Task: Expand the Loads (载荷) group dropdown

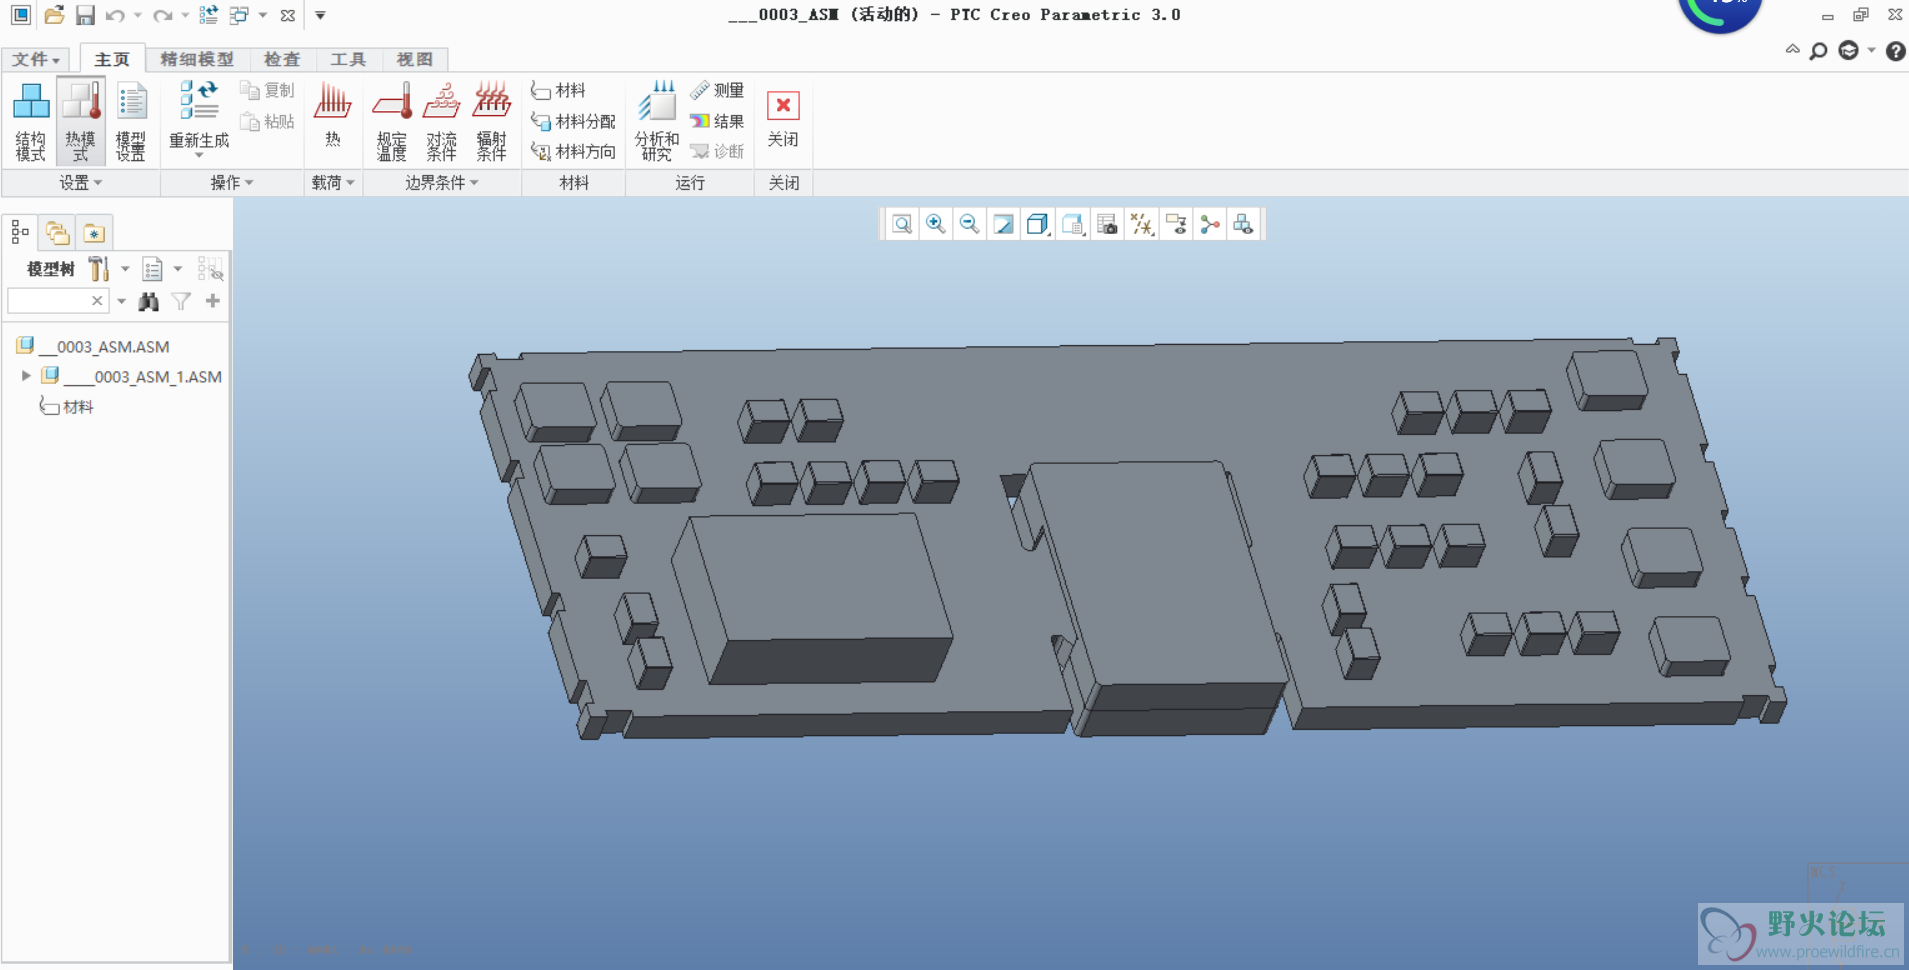Action: [333, 183]
